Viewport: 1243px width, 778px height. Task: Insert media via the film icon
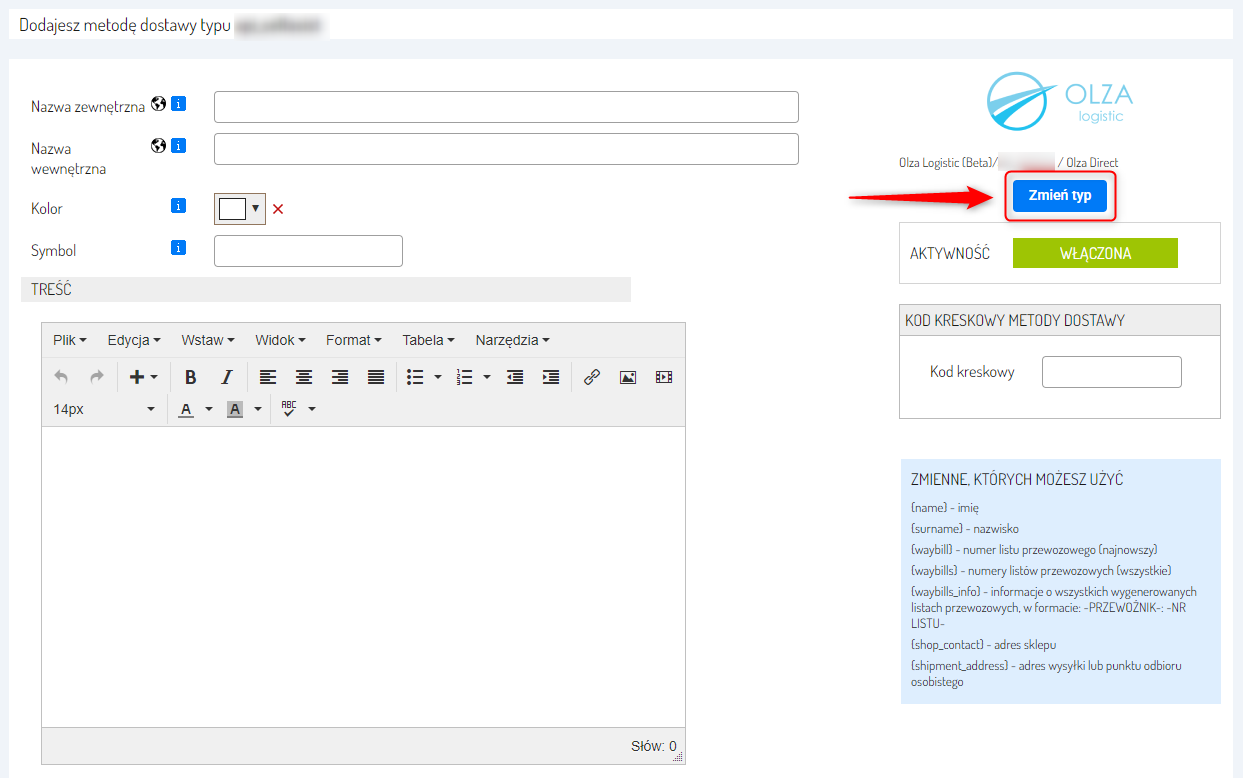click(x=664, y=377)
